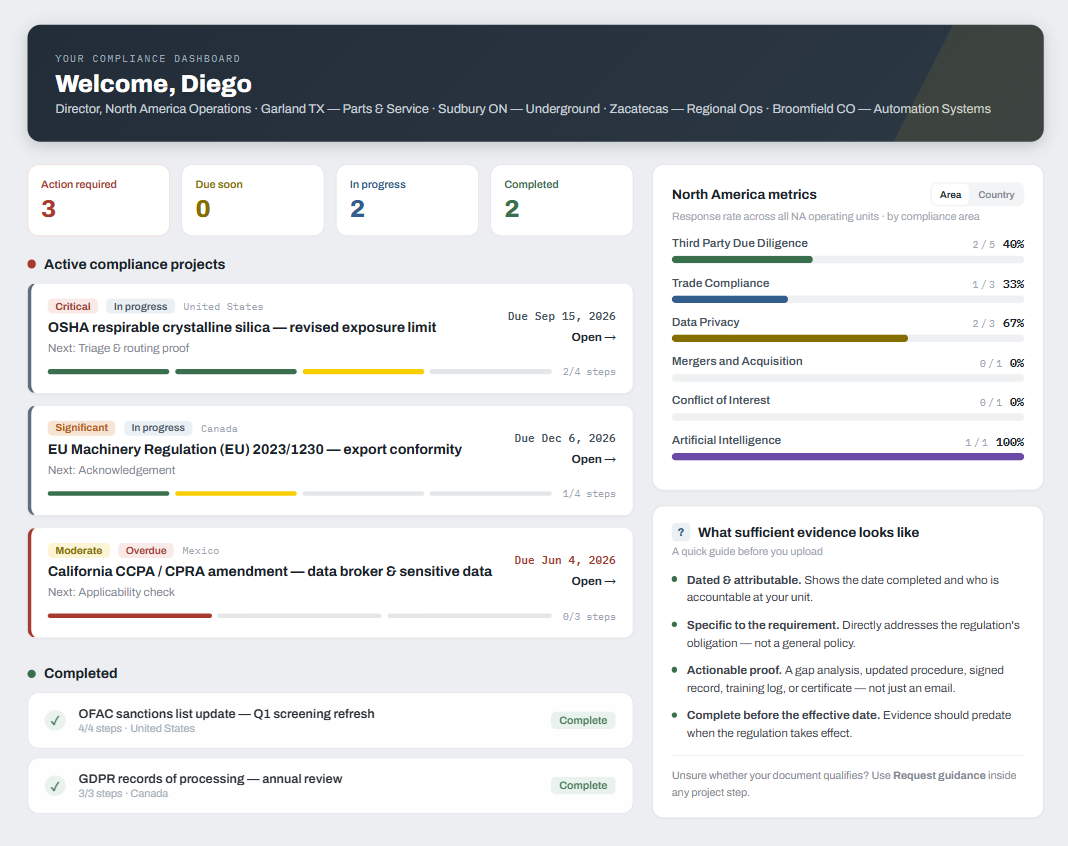Click Next: Applicability check text

[x=111, y=592]
